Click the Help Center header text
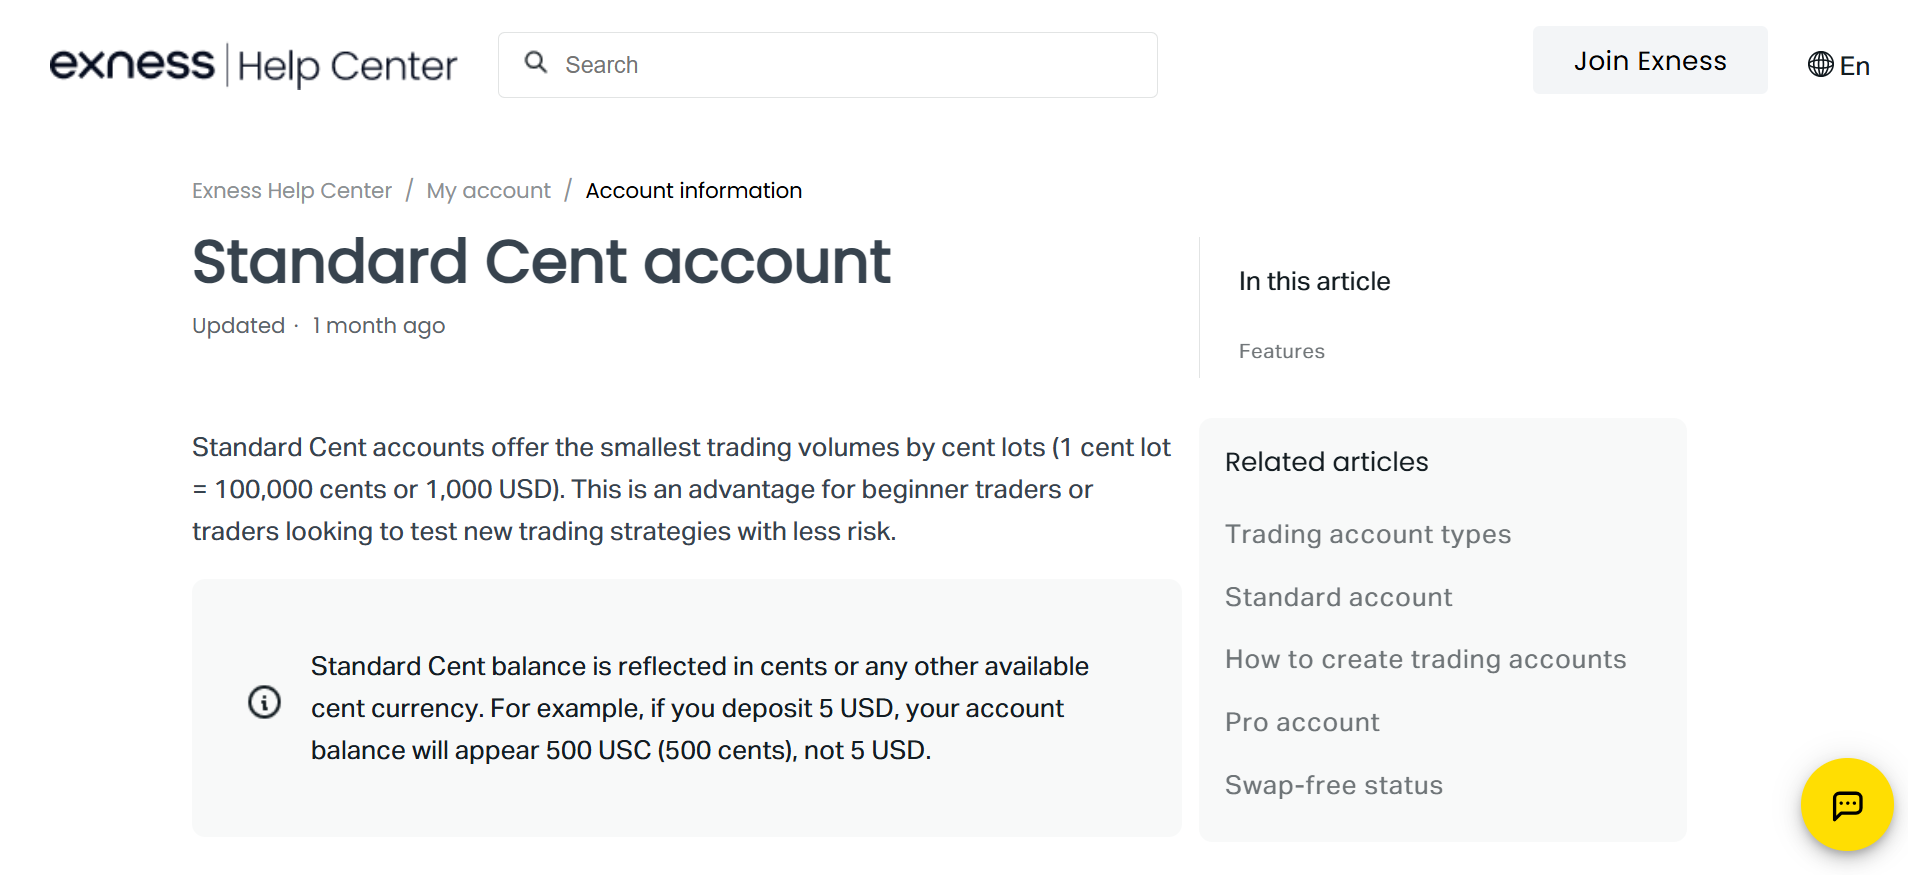Viewport: 1908px width, 875px height. click(x=347, y=66)
